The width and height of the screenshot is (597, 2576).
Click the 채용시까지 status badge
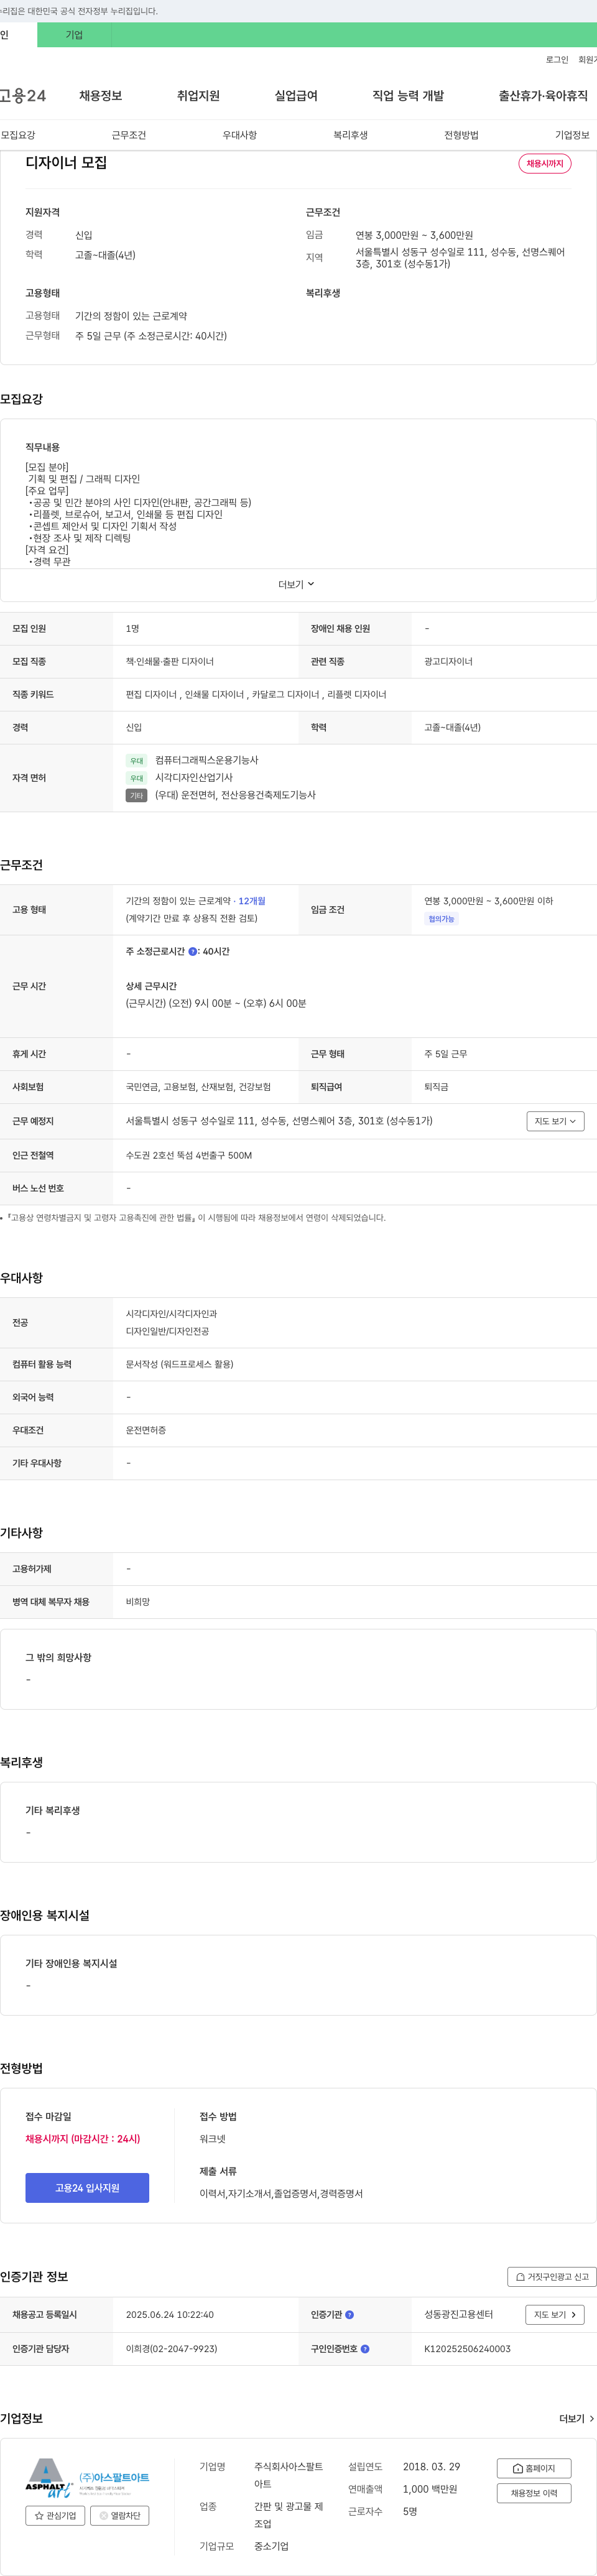[545, 164]
